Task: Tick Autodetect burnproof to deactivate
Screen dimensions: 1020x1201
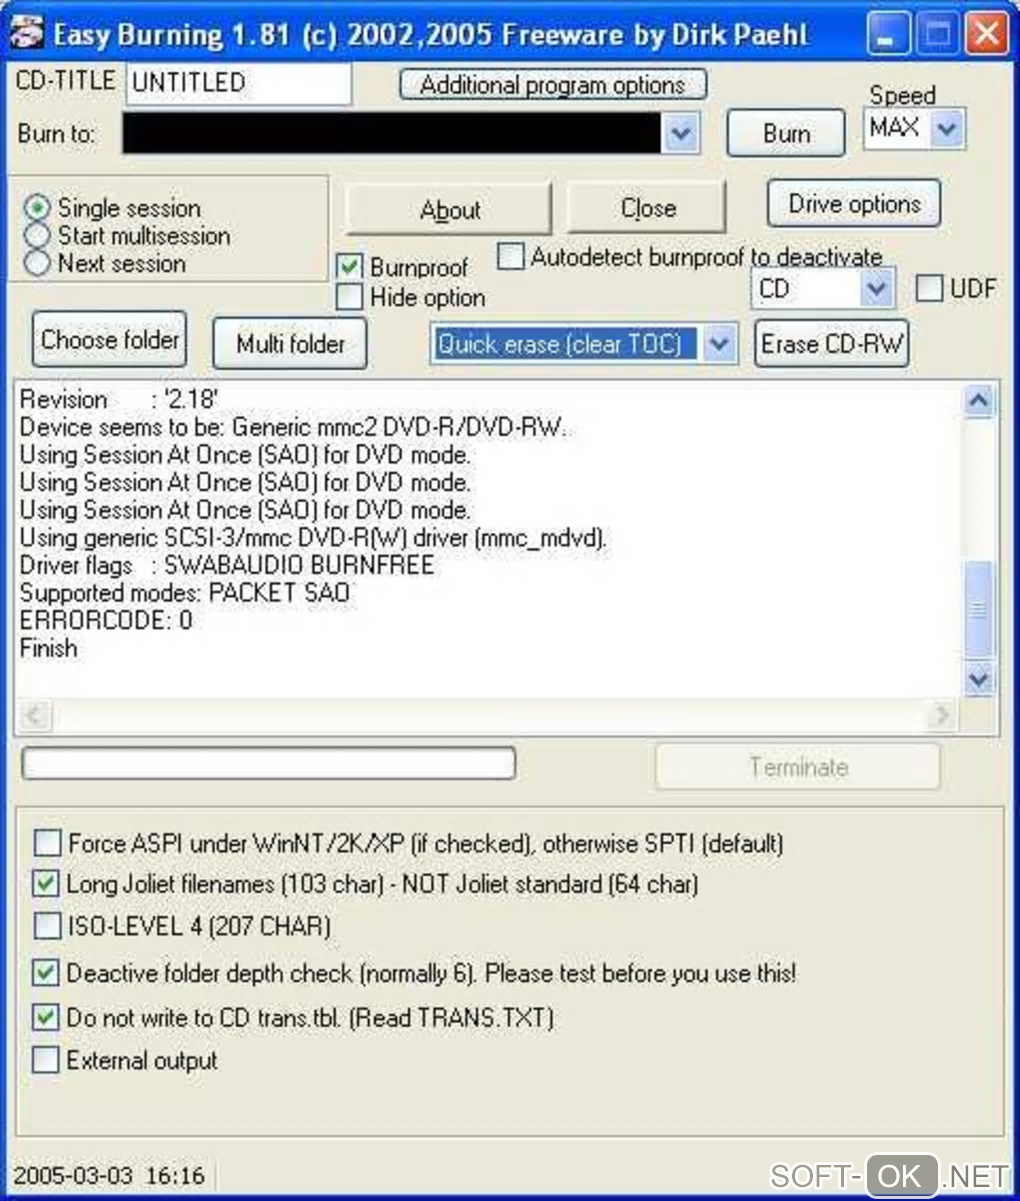Action: tap(510, 257)
